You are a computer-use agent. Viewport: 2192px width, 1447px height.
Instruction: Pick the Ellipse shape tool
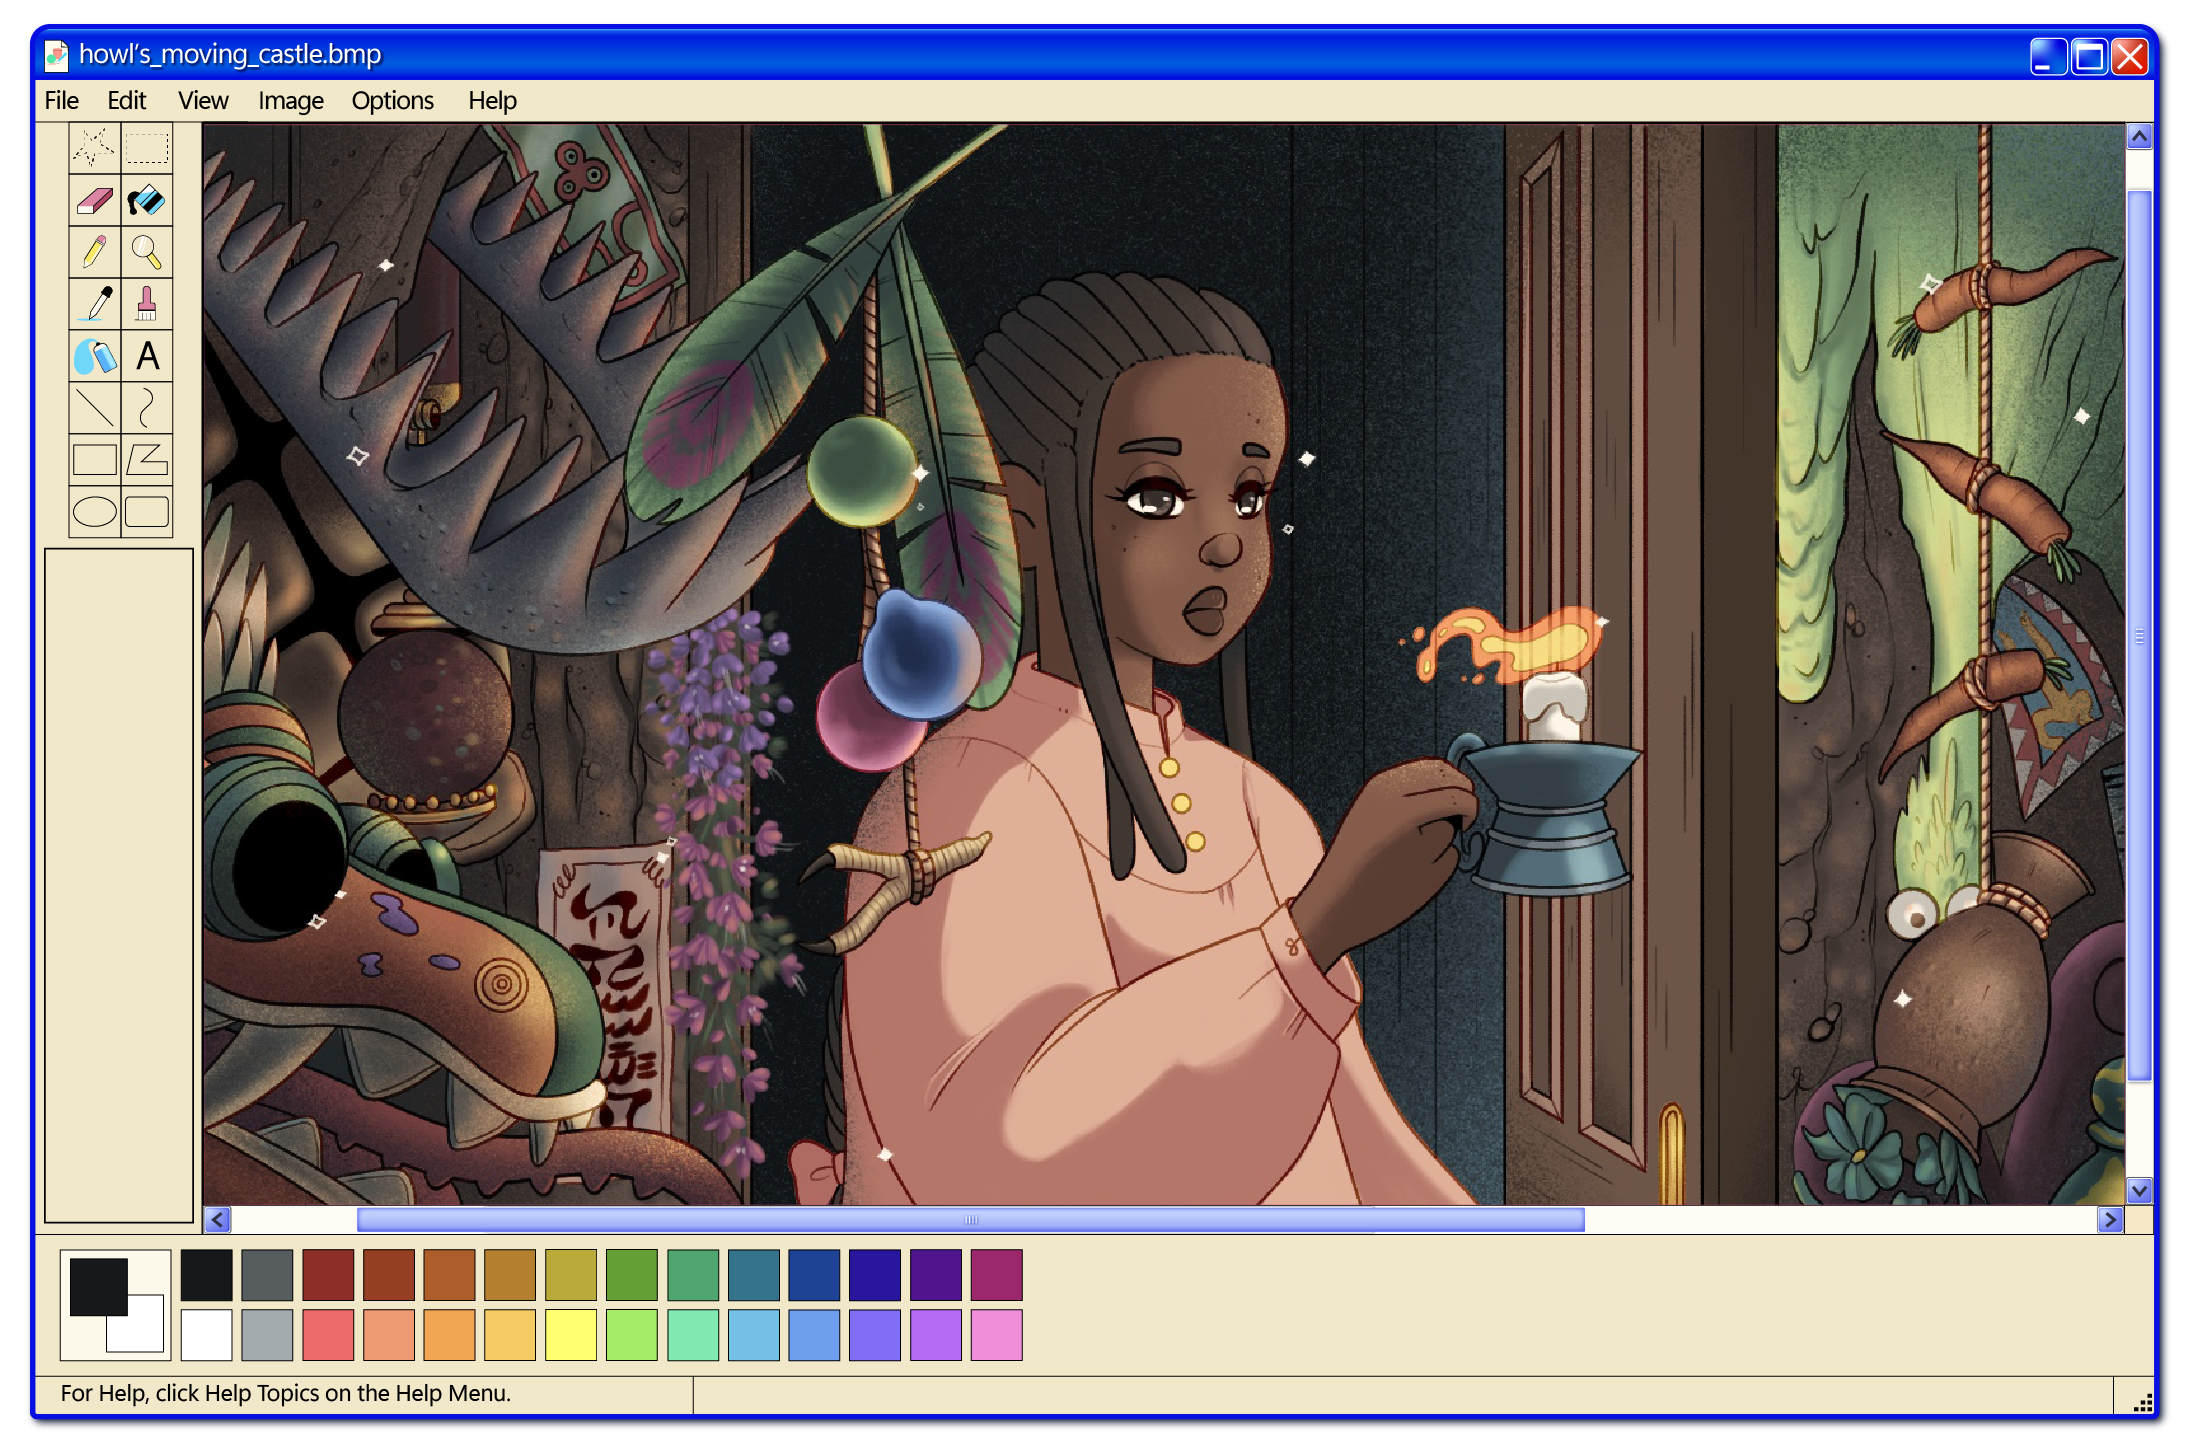tap(95, 512)
